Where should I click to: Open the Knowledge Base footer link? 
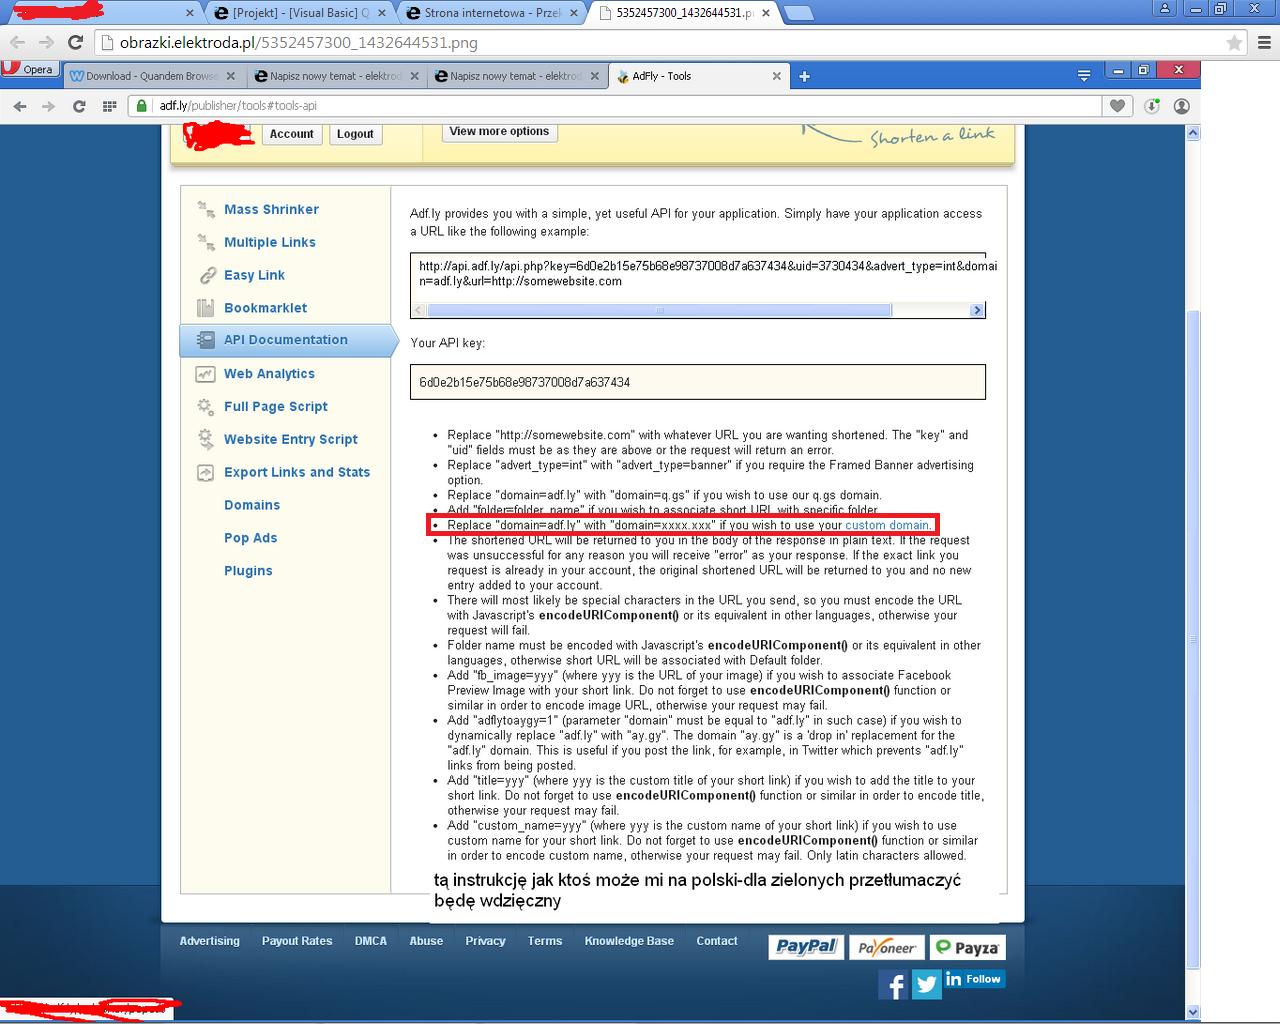point(629,941)
